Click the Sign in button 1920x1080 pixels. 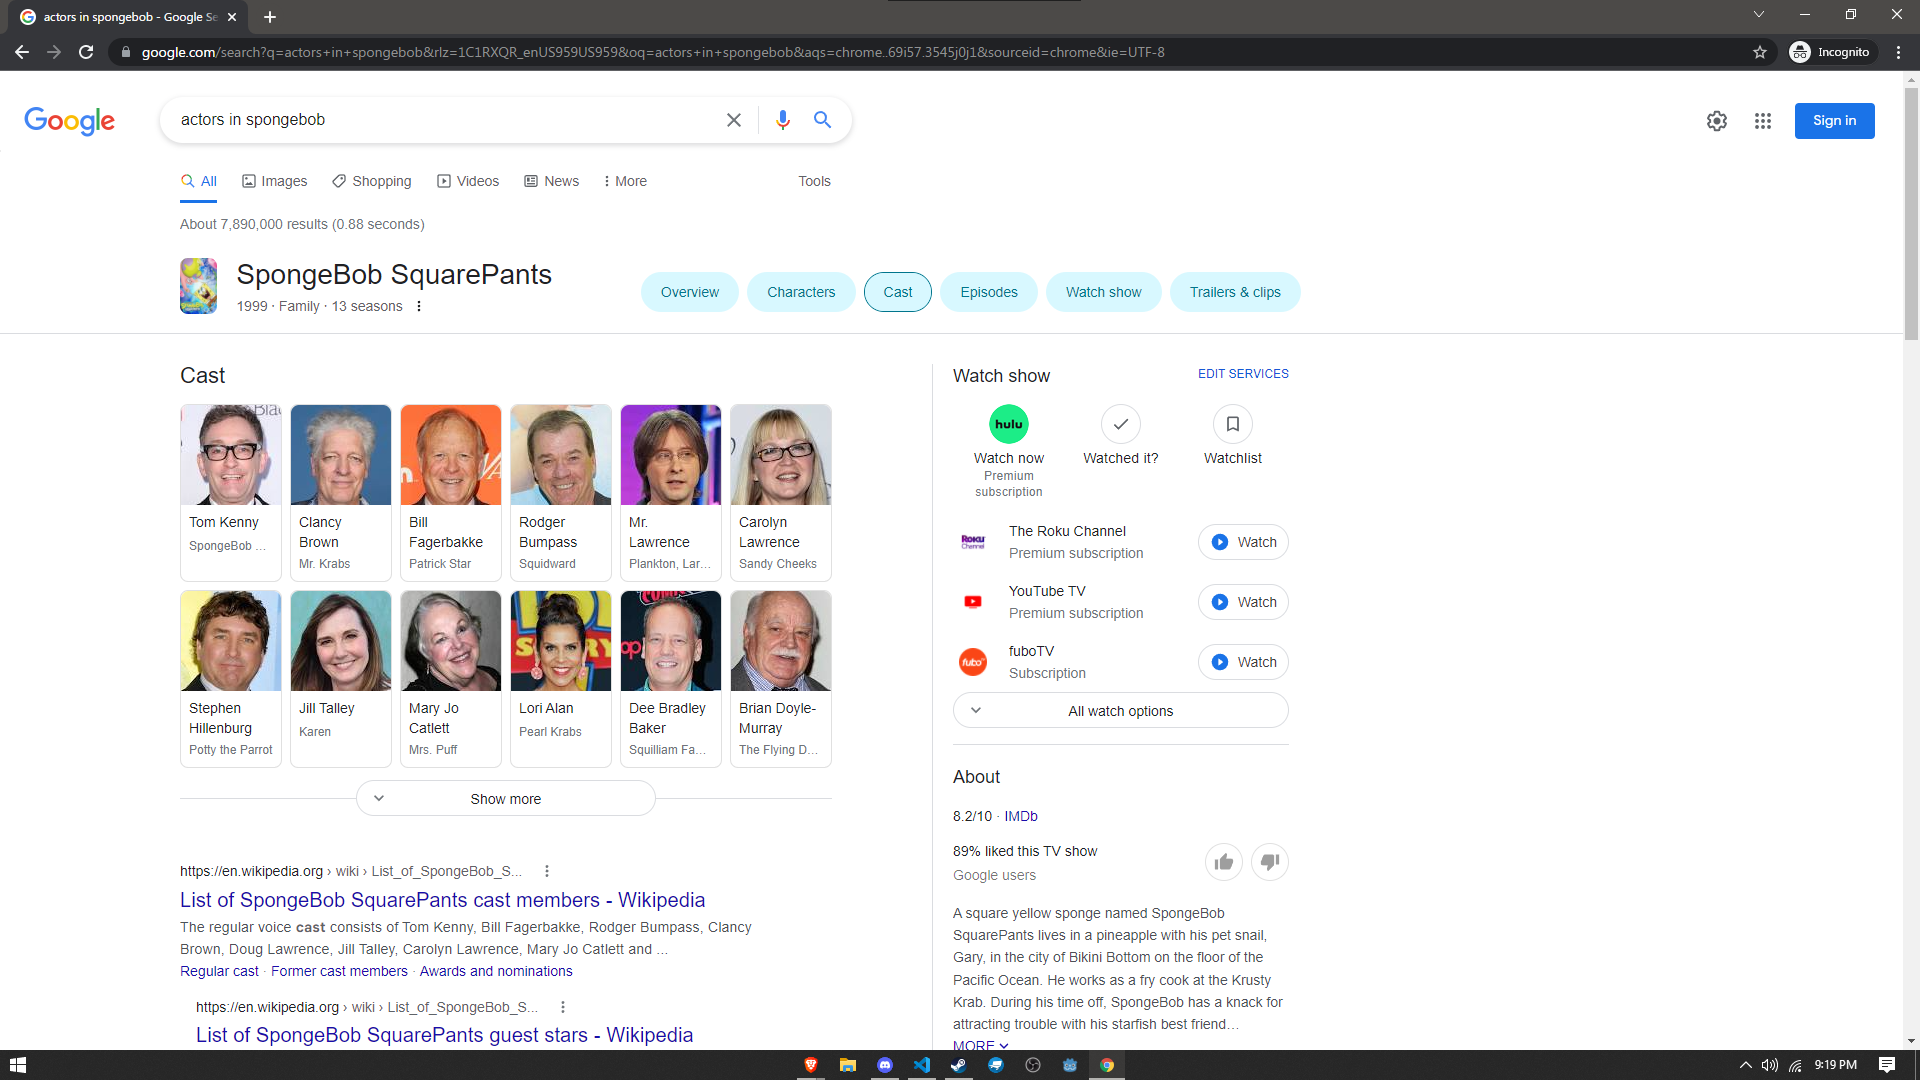[x=1833, y=121]
